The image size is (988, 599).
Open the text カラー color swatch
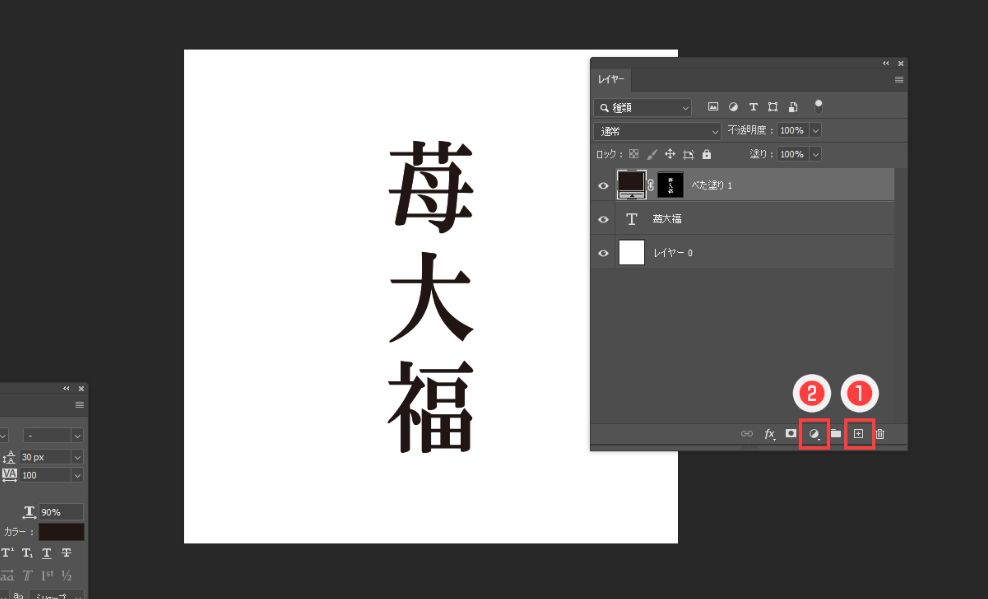coord(61,532)
